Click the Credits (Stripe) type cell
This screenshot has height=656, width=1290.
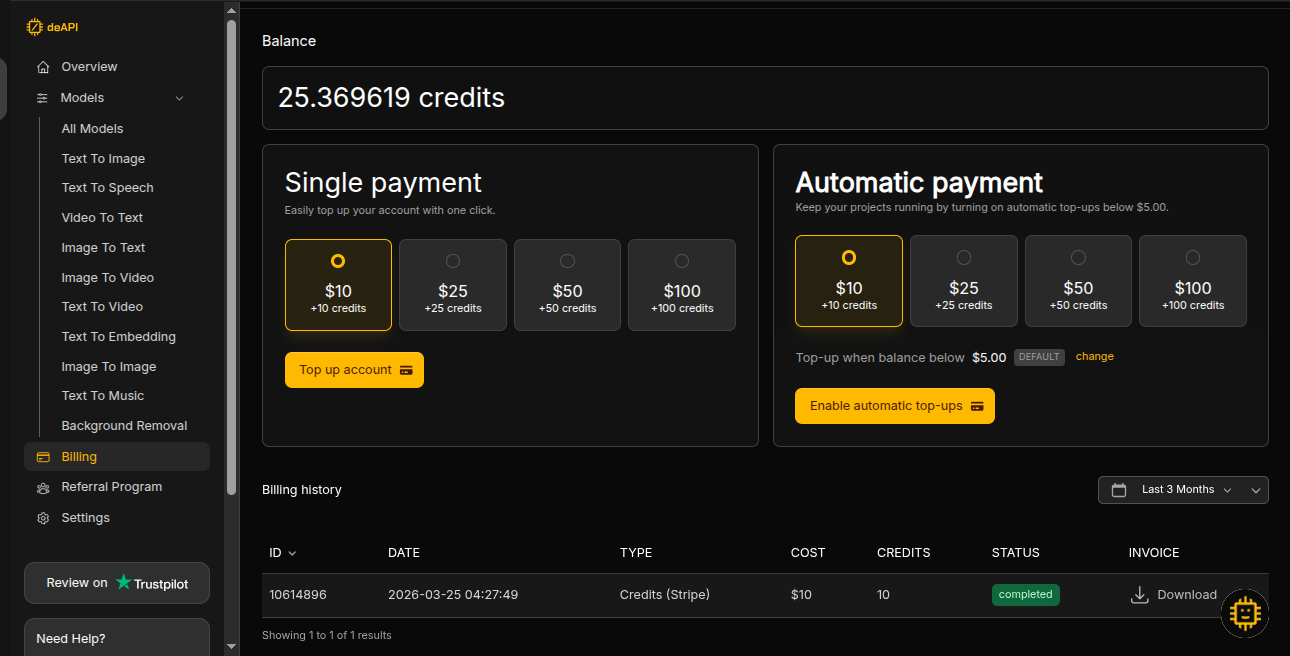(x=664, y=595)
